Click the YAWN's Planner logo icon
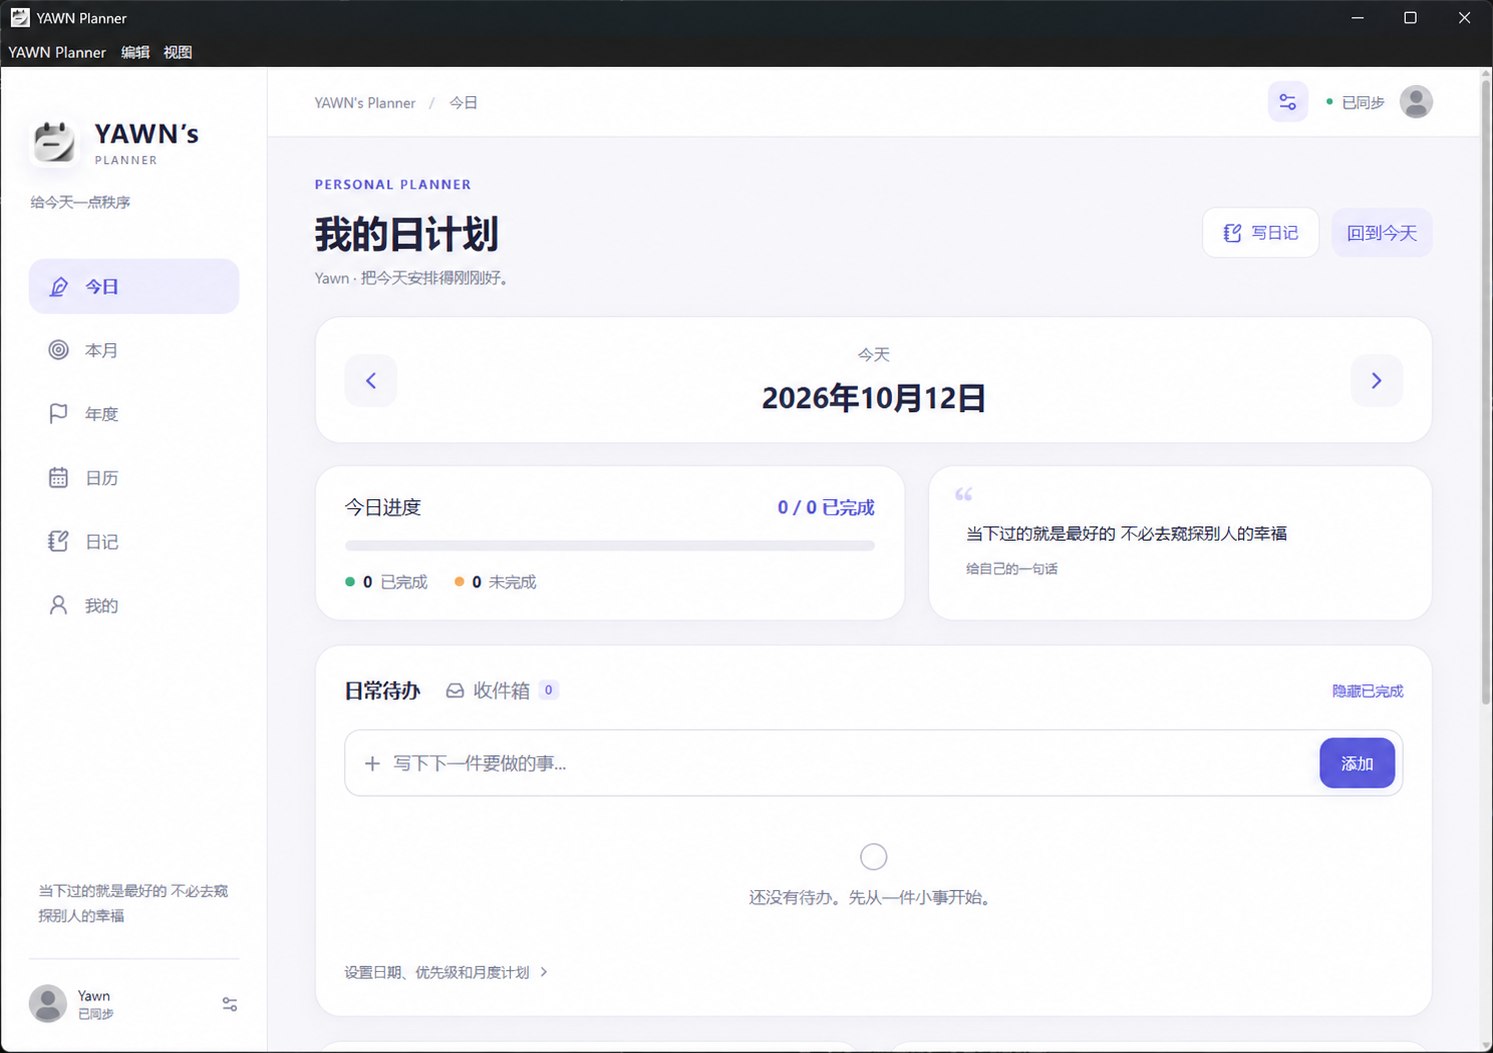This screenshot has width=1493, height=1053. 54,142
